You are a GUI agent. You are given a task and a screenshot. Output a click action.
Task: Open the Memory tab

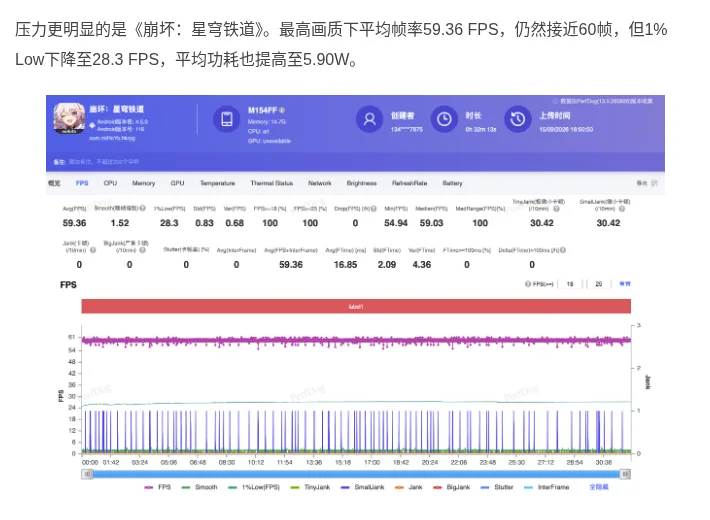pos(144,183)
